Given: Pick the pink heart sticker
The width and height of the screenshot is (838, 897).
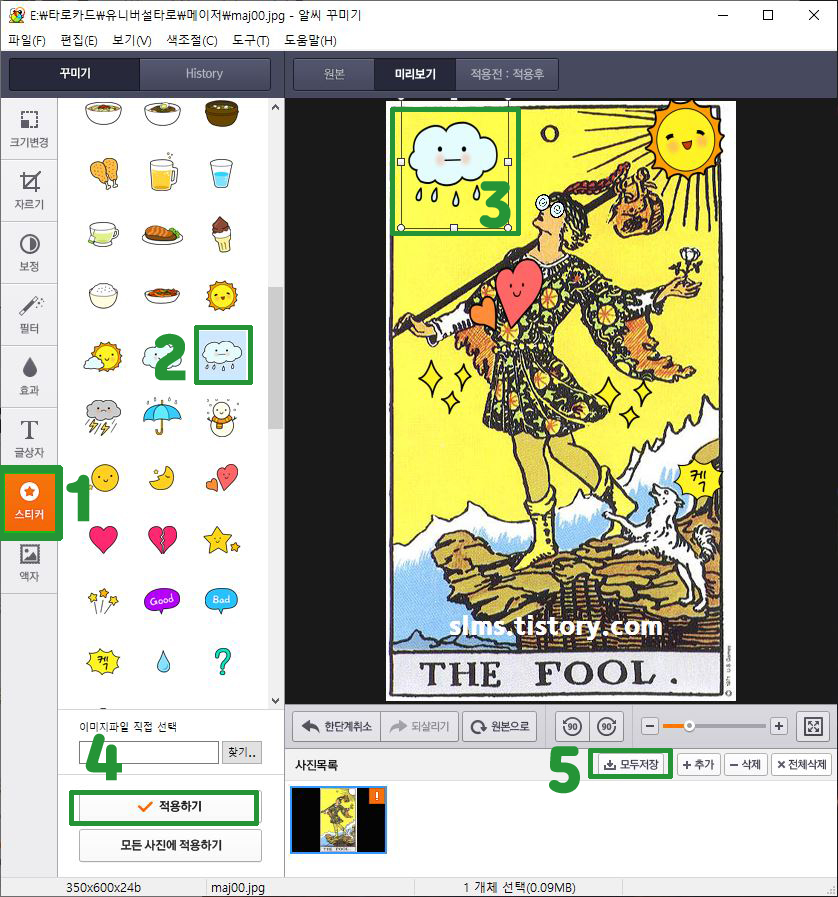Looking at the screenshot, I should click(x=104, y=539).
